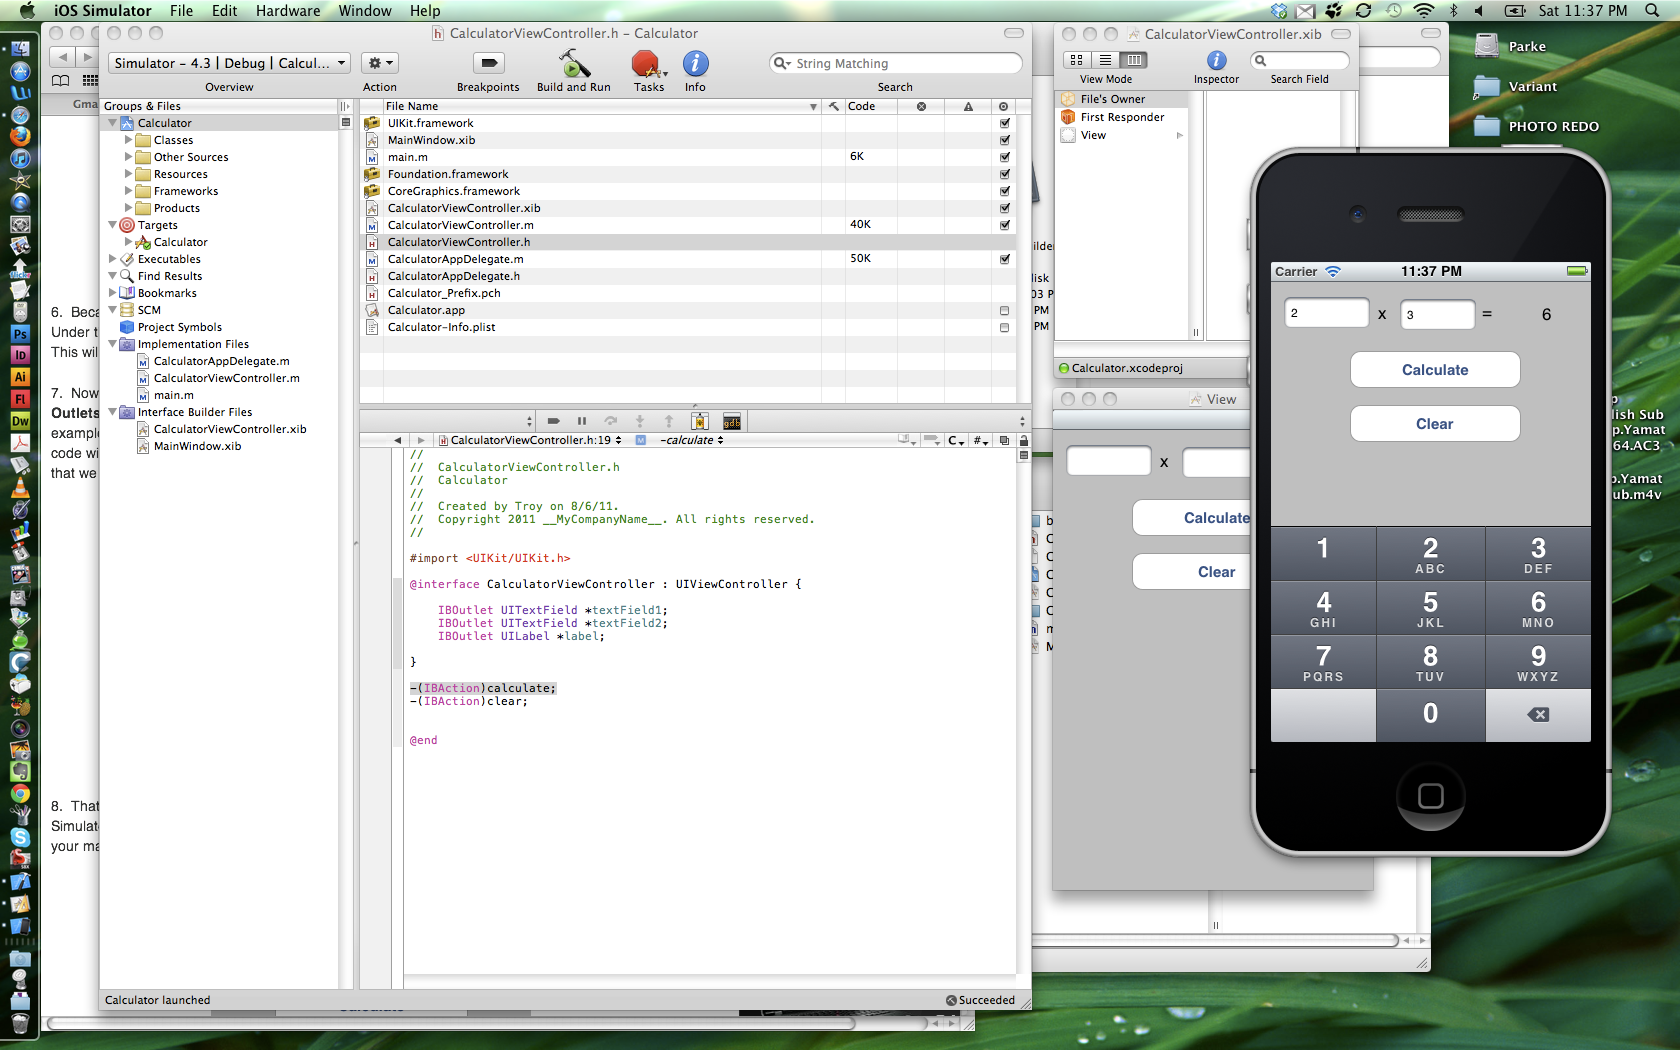Open the debugger window spray-can icon
Image resolution: width=1680 pixels, height=1050 pixels.
pyautogui.click(x=700, y=422)
